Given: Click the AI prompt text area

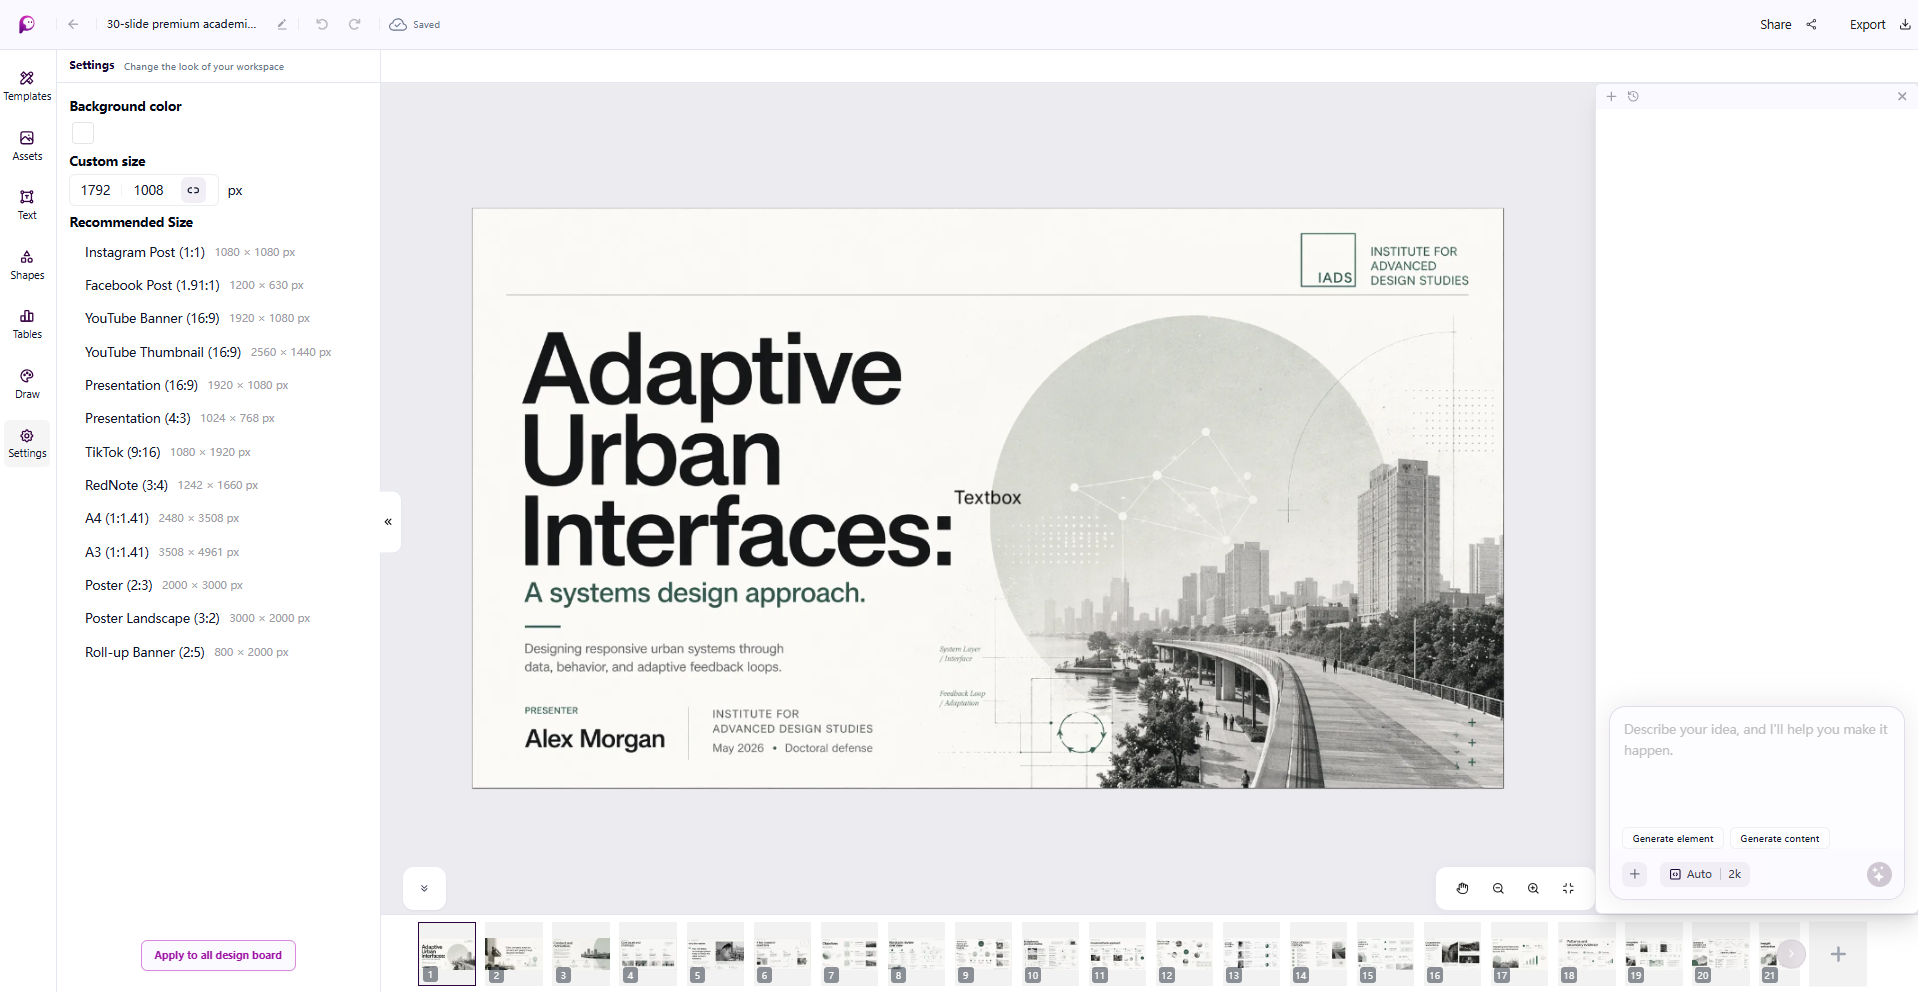Looking at the screenshot, I should coord(1756,768).
